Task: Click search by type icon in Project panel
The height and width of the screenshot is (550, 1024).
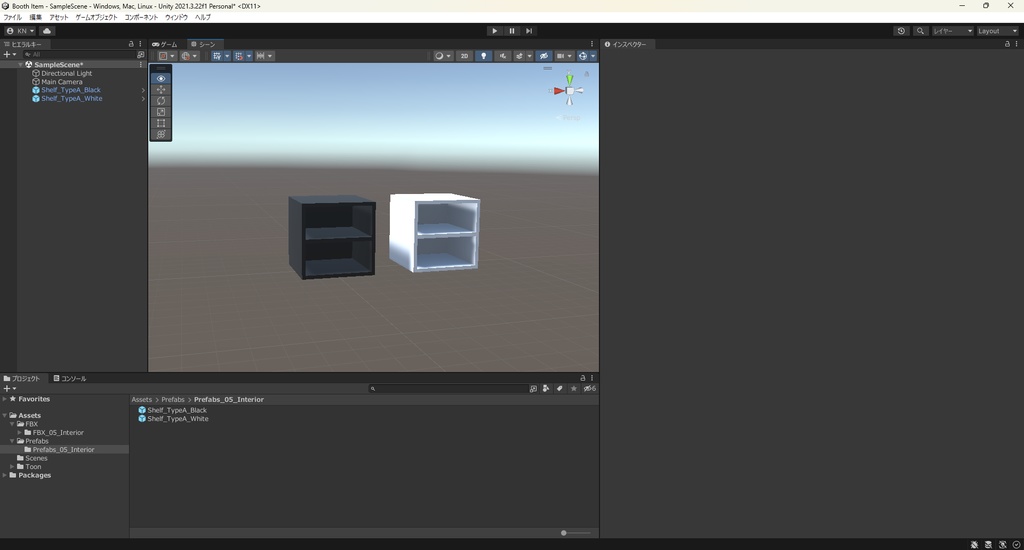Action: point(546,389)
